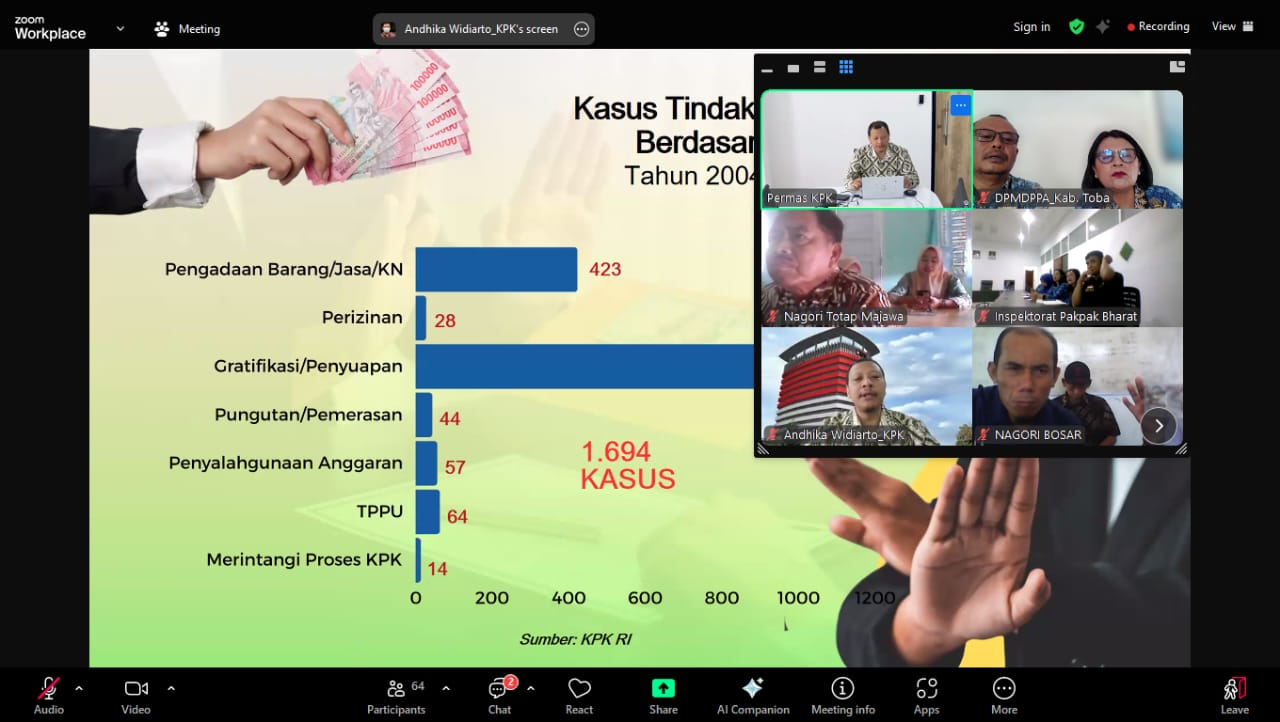Open the Chat panel
The height and width of the screenshot is (722, 1280).
pyautogui.click(x=499, y=695)
